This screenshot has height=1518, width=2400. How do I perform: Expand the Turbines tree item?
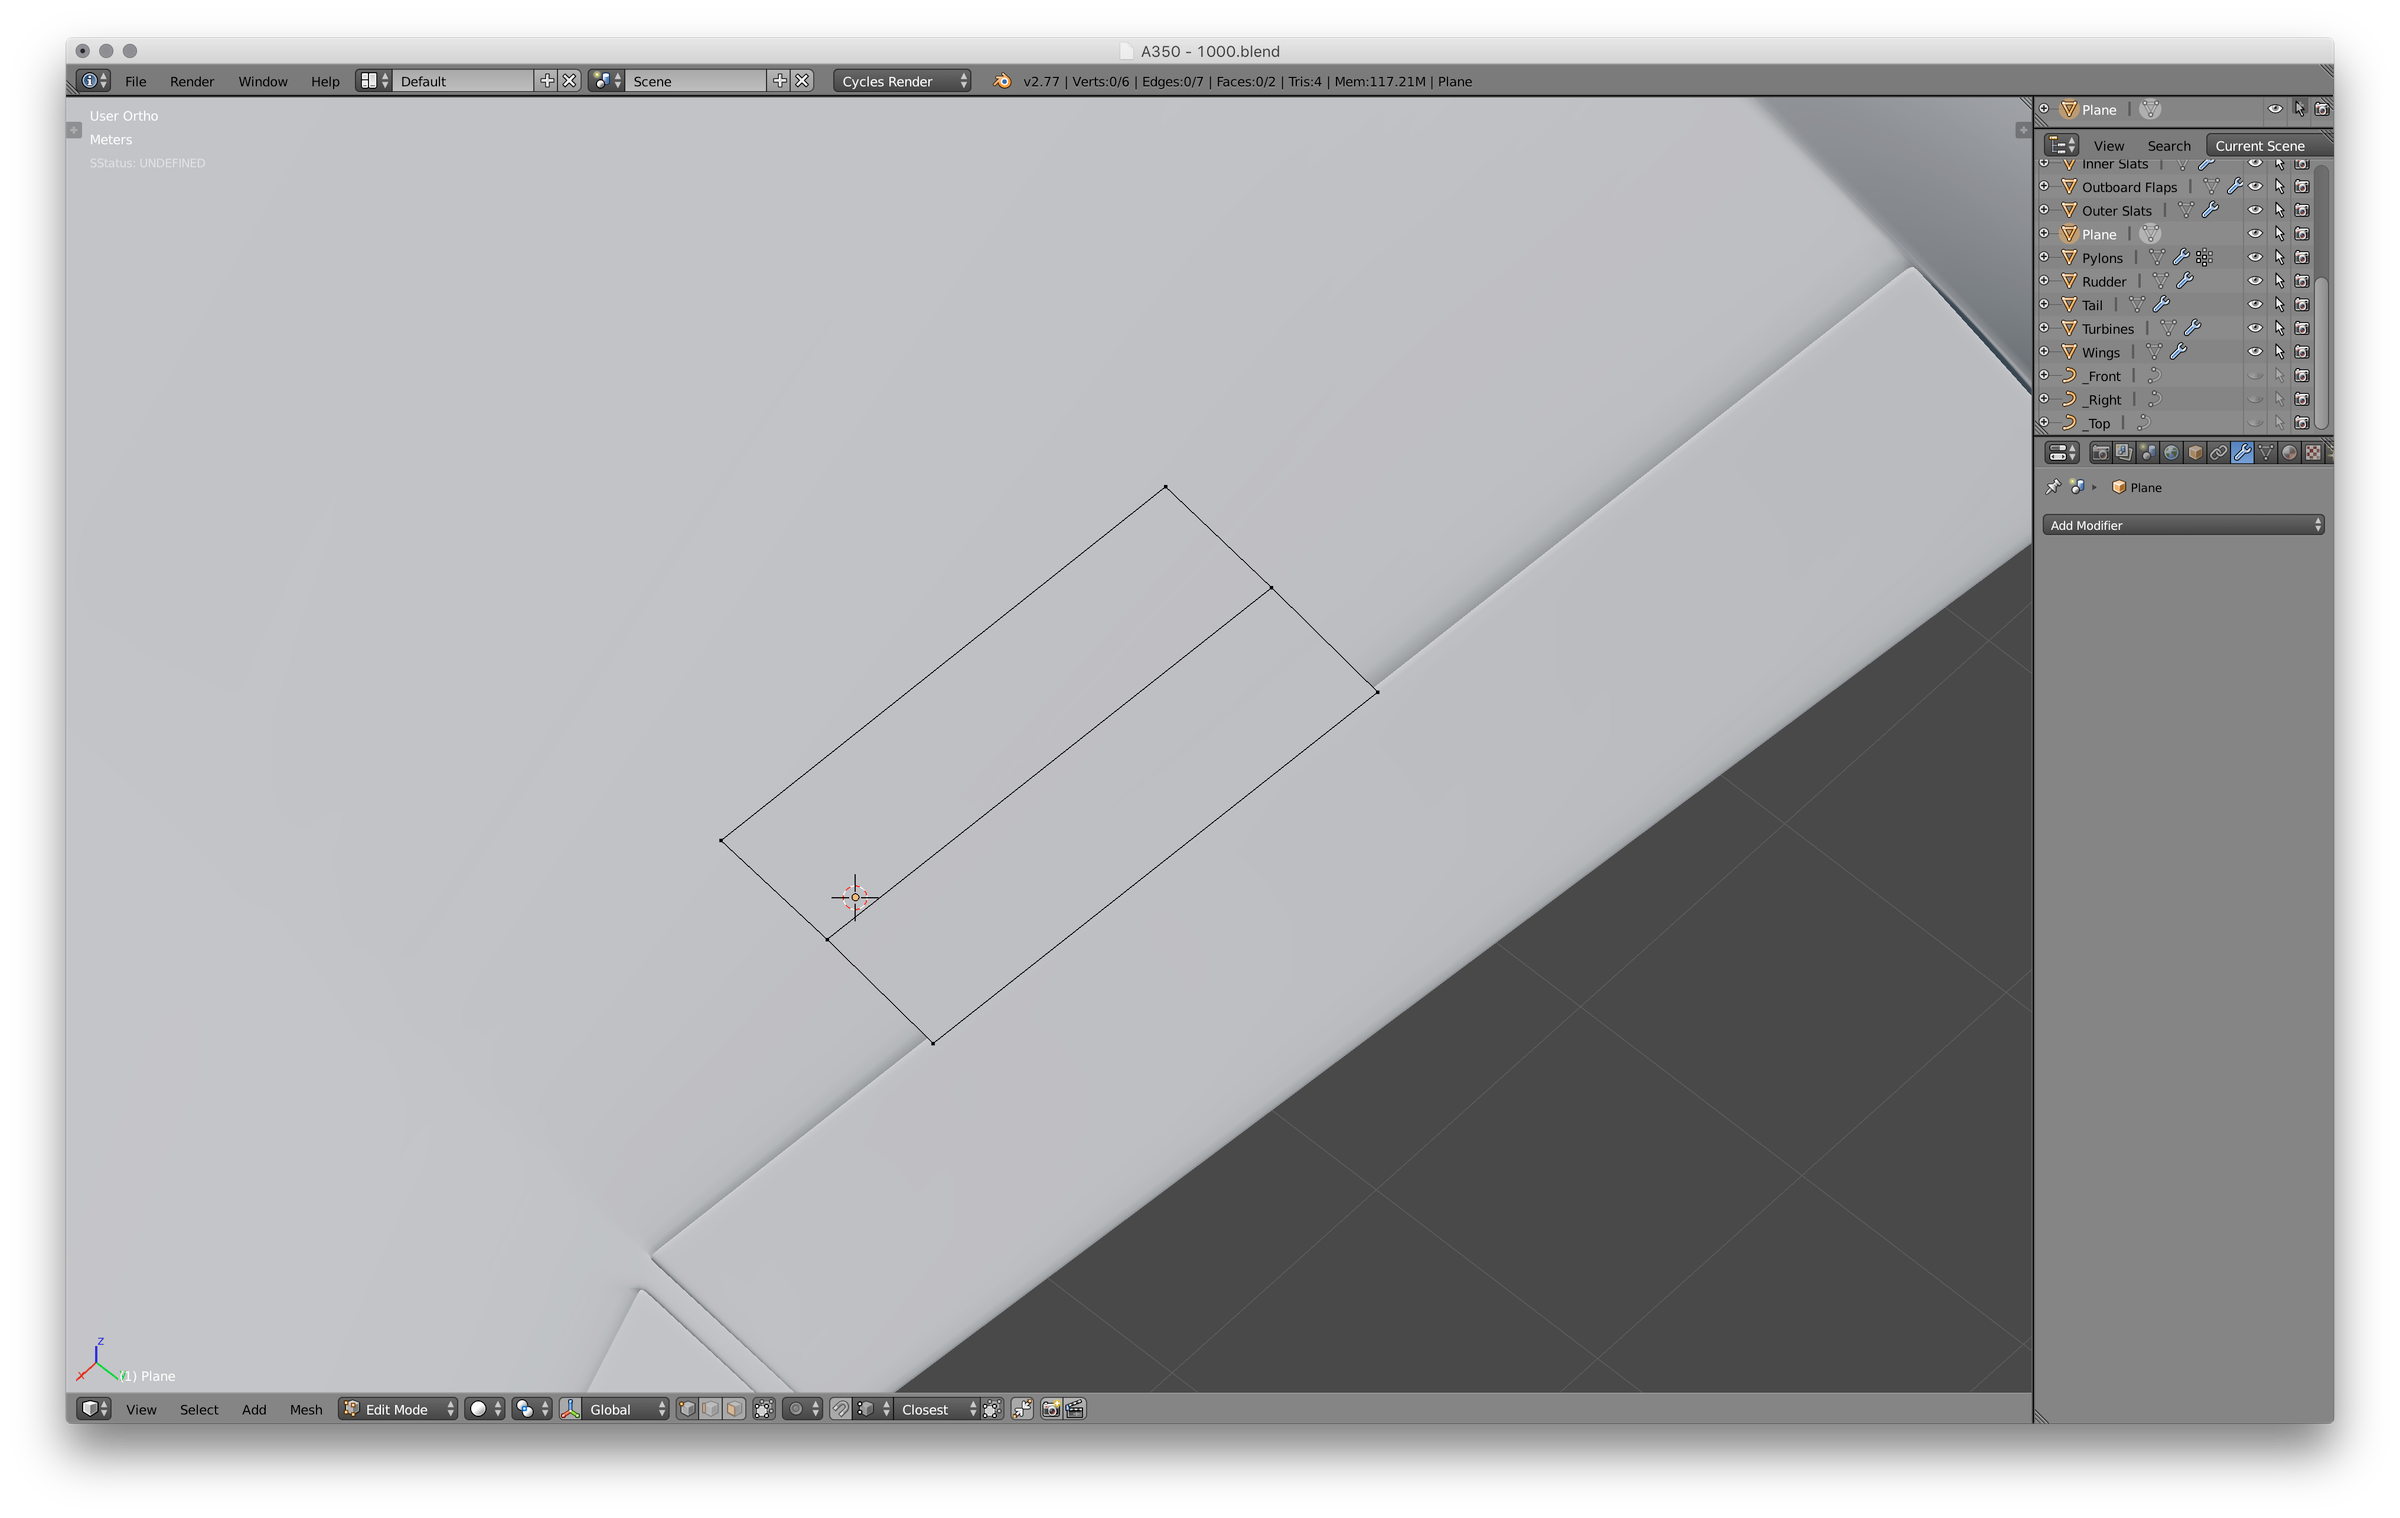click(2044, 328)
